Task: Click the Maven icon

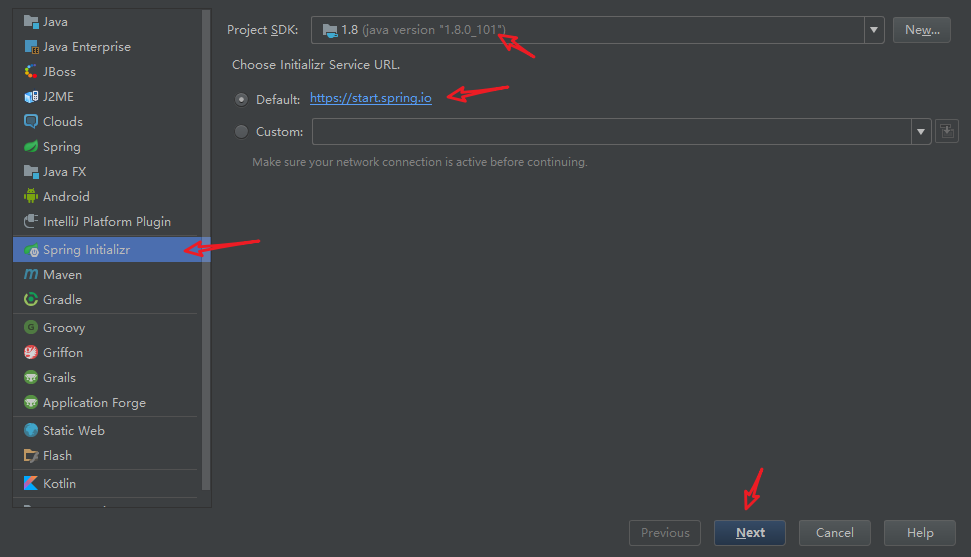Action: coord(31,274)
